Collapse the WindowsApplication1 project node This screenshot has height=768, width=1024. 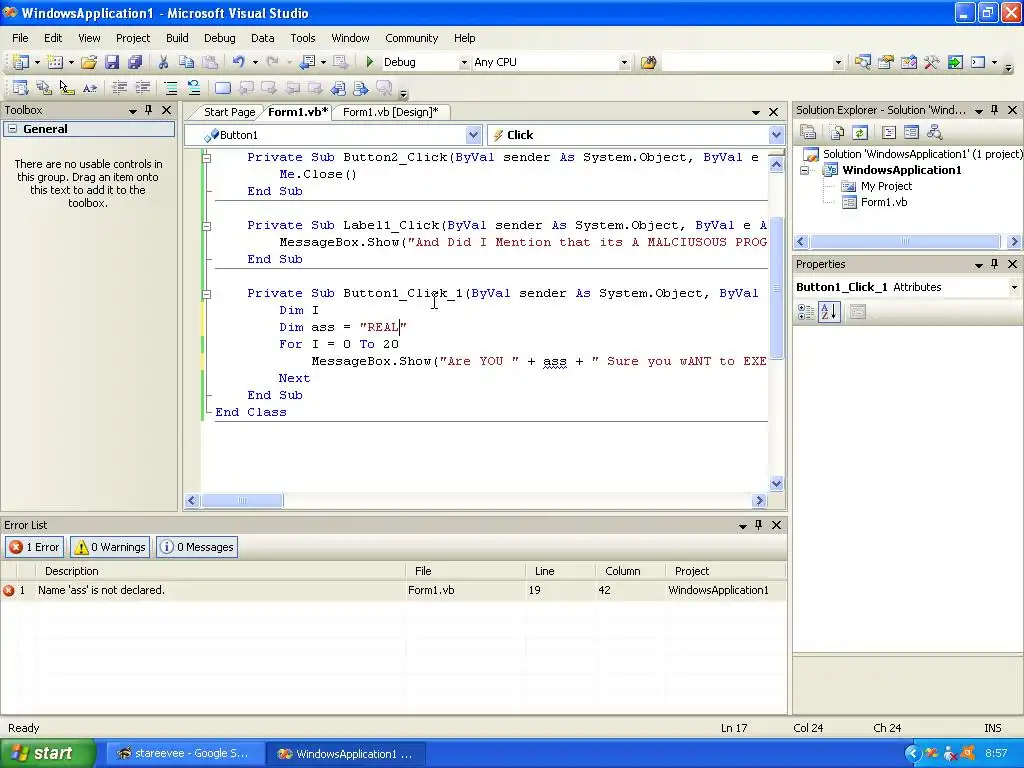pos(805,170)
